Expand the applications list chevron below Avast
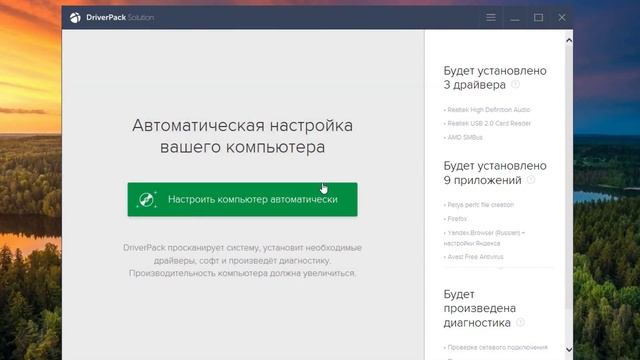The image size is (640, 360). (500, 269)
